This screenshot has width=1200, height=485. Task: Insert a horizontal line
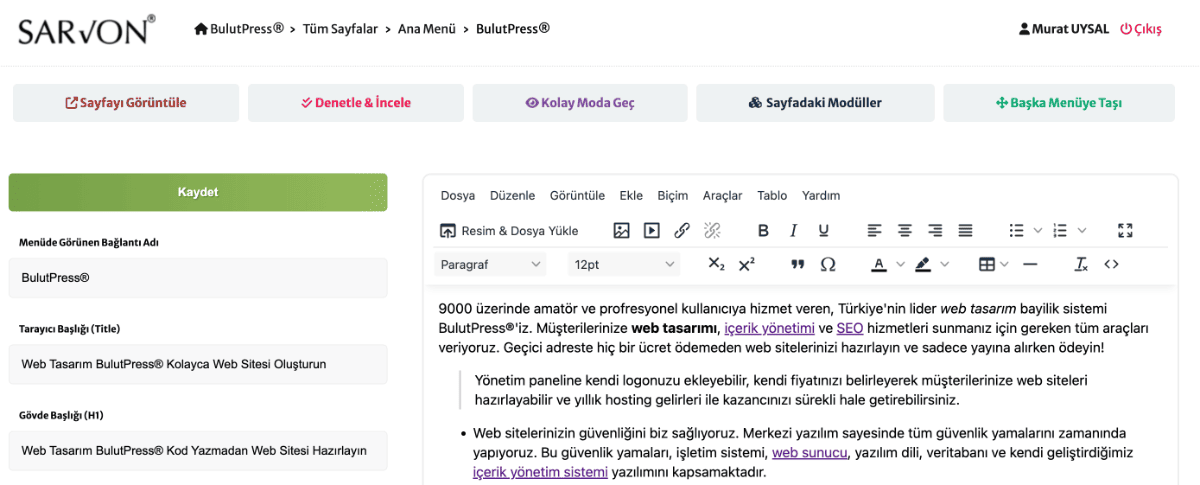(x=1030, y=265)
